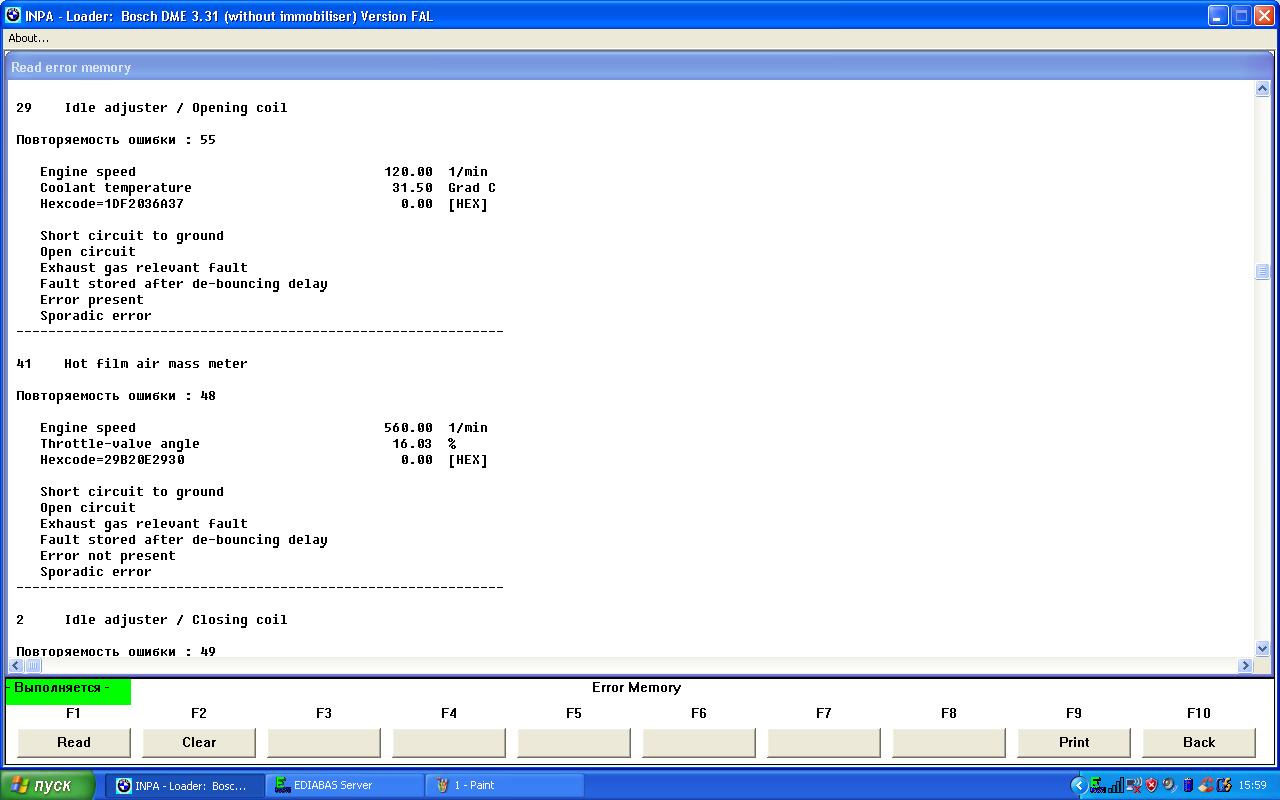The height and width of the screenshot is (800, 1280).
Task: Click the 'Error not present' status line
Action: [108, 556]
